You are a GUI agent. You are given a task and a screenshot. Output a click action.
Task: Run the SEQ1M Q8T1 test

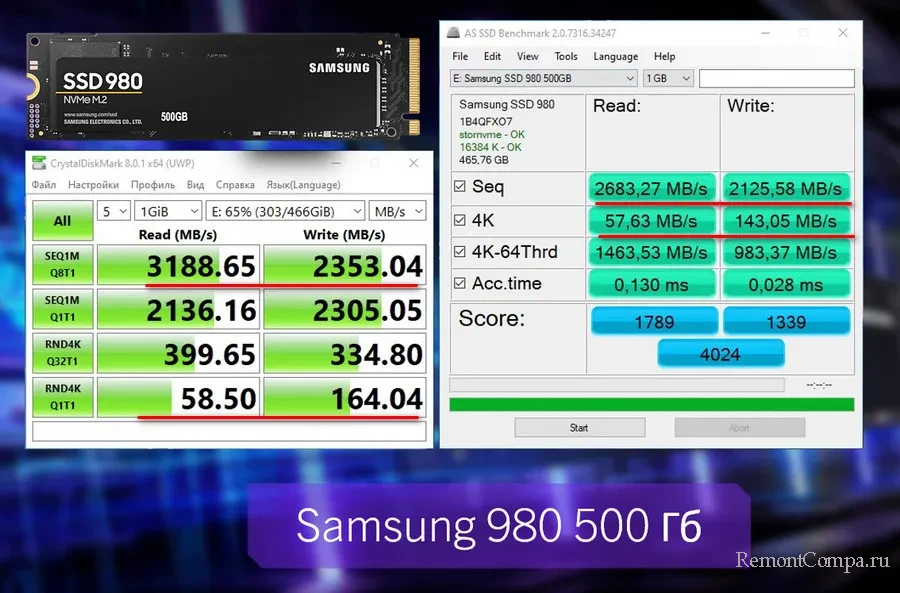point(63,265)
